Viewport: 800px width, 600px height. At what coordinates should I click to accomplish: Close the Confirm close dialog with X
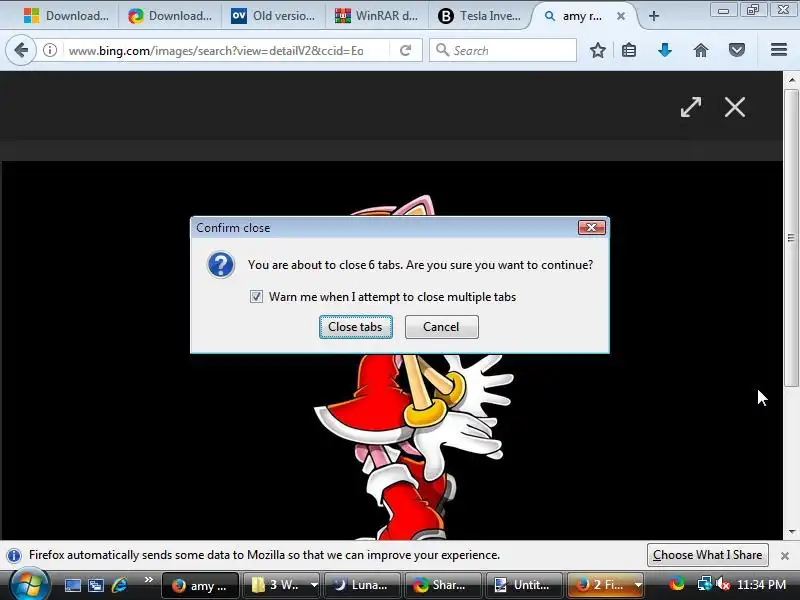592,228
